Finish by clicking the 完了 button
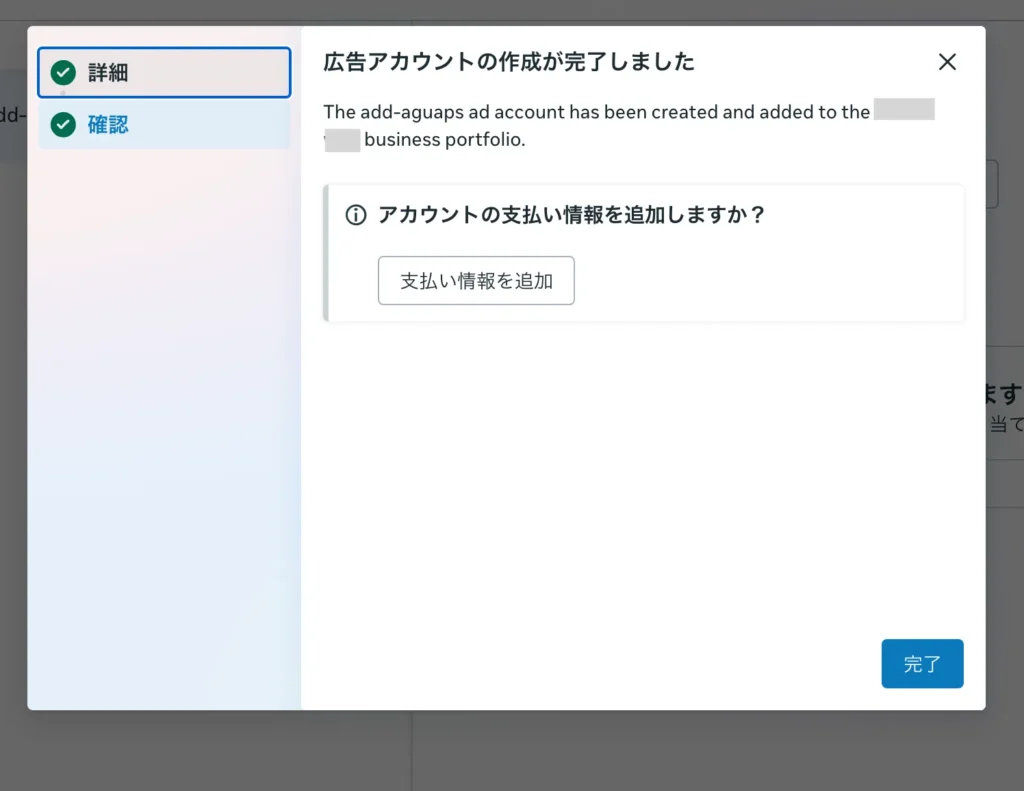 point(921,664)
